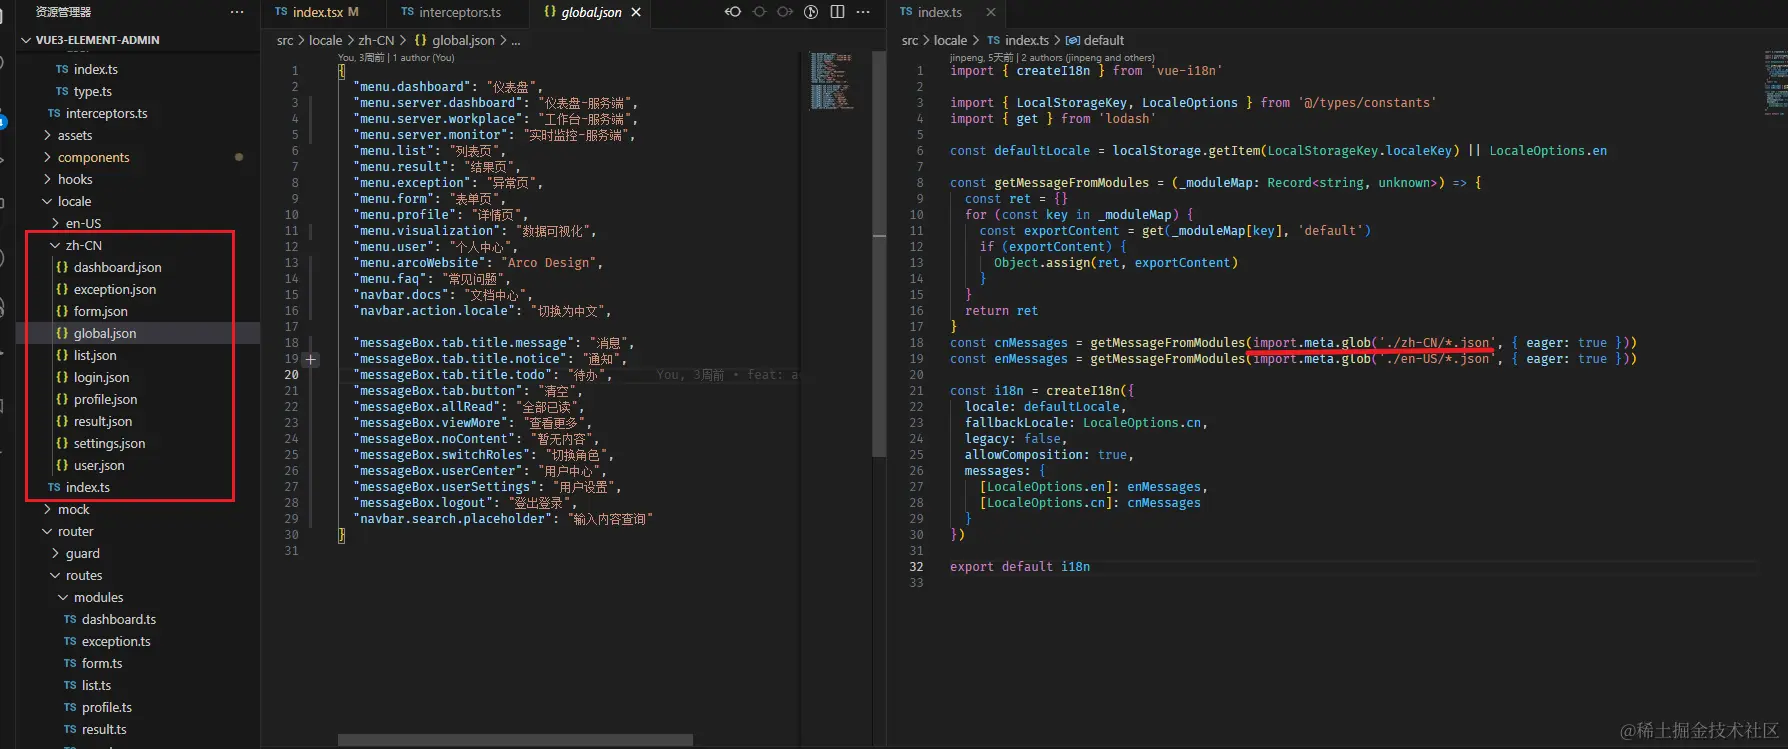
Task: Click the vertical scrollbar of global.json editor
Action: (879, 254)
